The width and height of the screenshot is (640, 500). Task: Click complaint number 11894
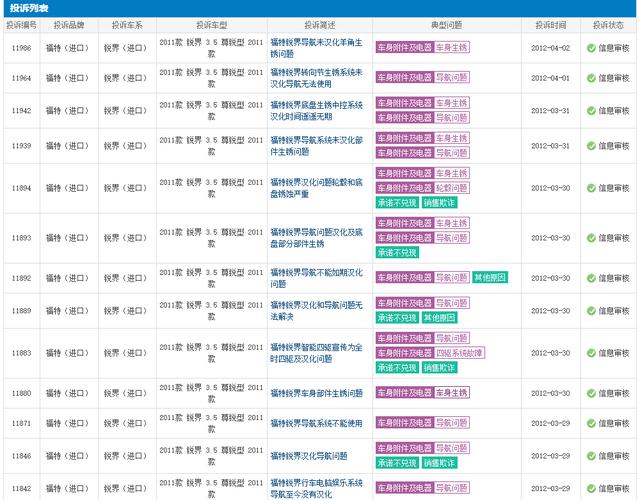tap(22, 188)
